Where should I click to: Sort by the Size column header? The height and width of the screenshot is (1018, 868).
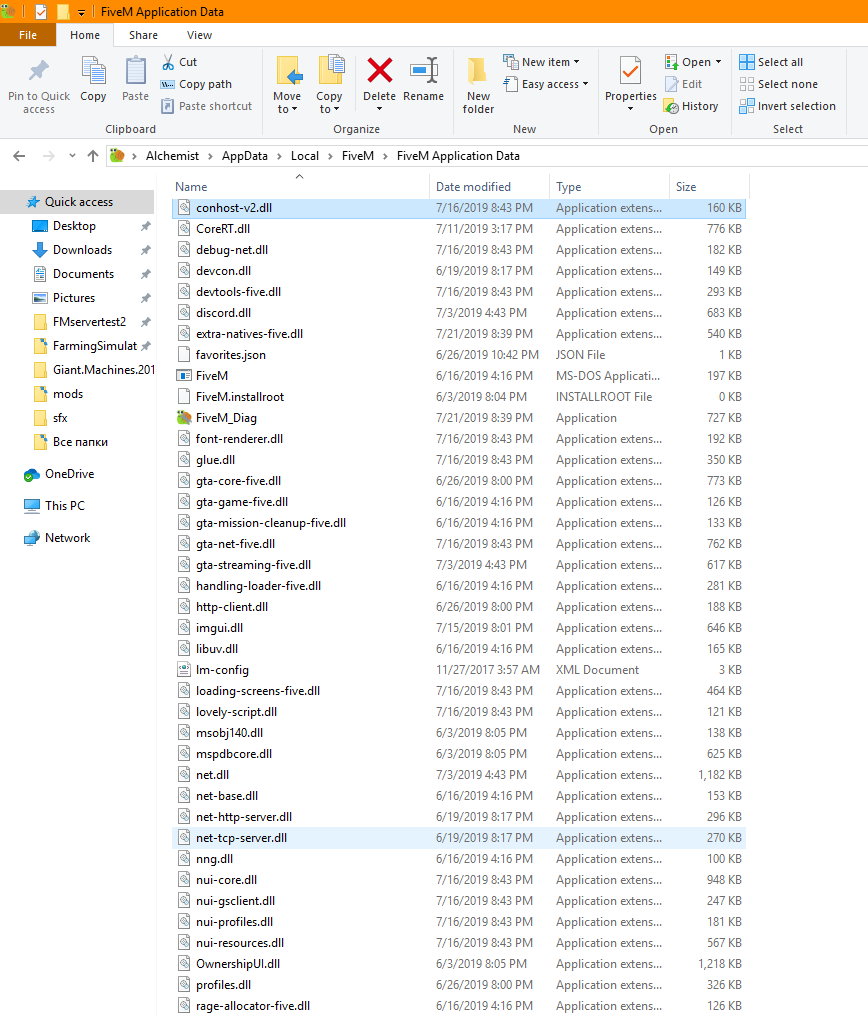pos(709,187)
